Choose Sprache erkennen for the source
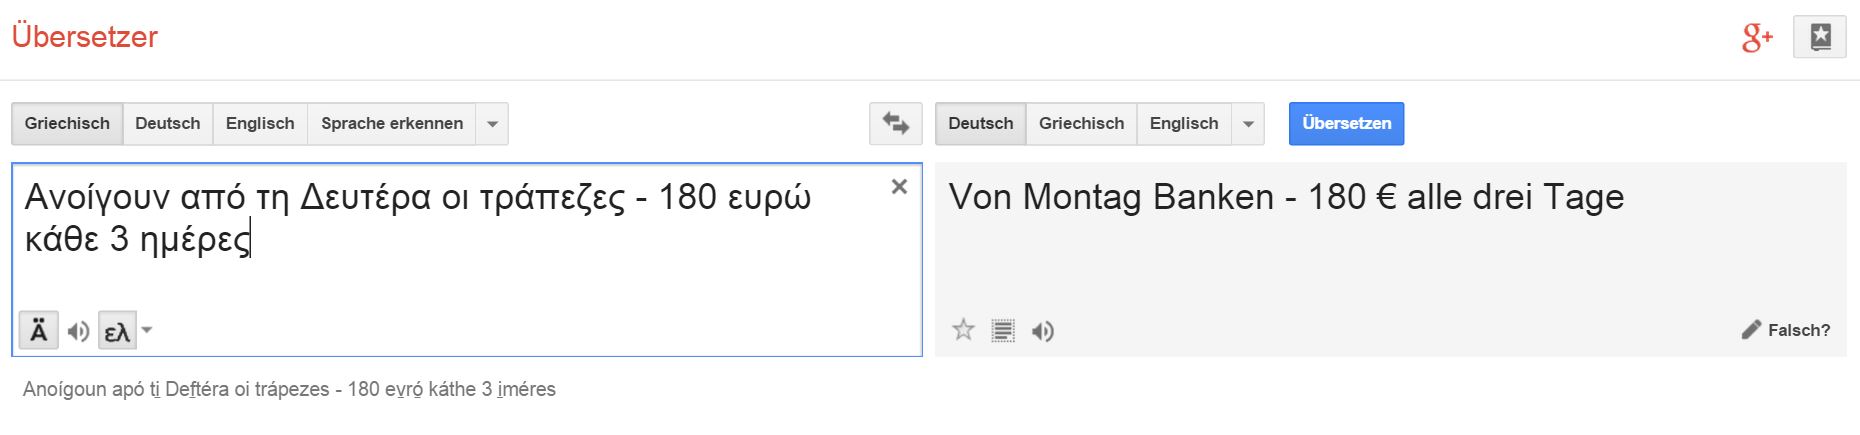The width and height of the screenshot is (1860, 435). 392,124
